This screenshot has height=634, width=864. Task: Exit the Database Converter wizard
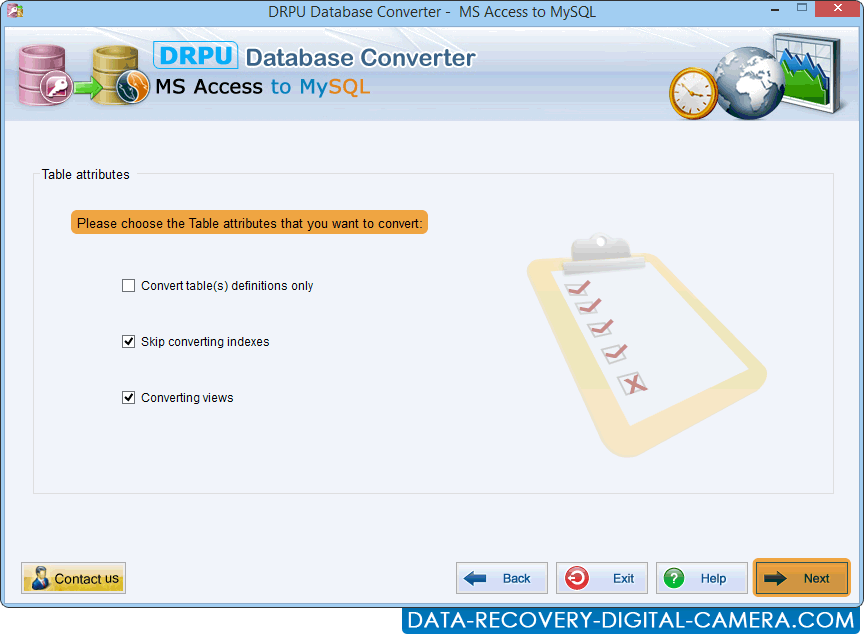(x=602, y=578)
